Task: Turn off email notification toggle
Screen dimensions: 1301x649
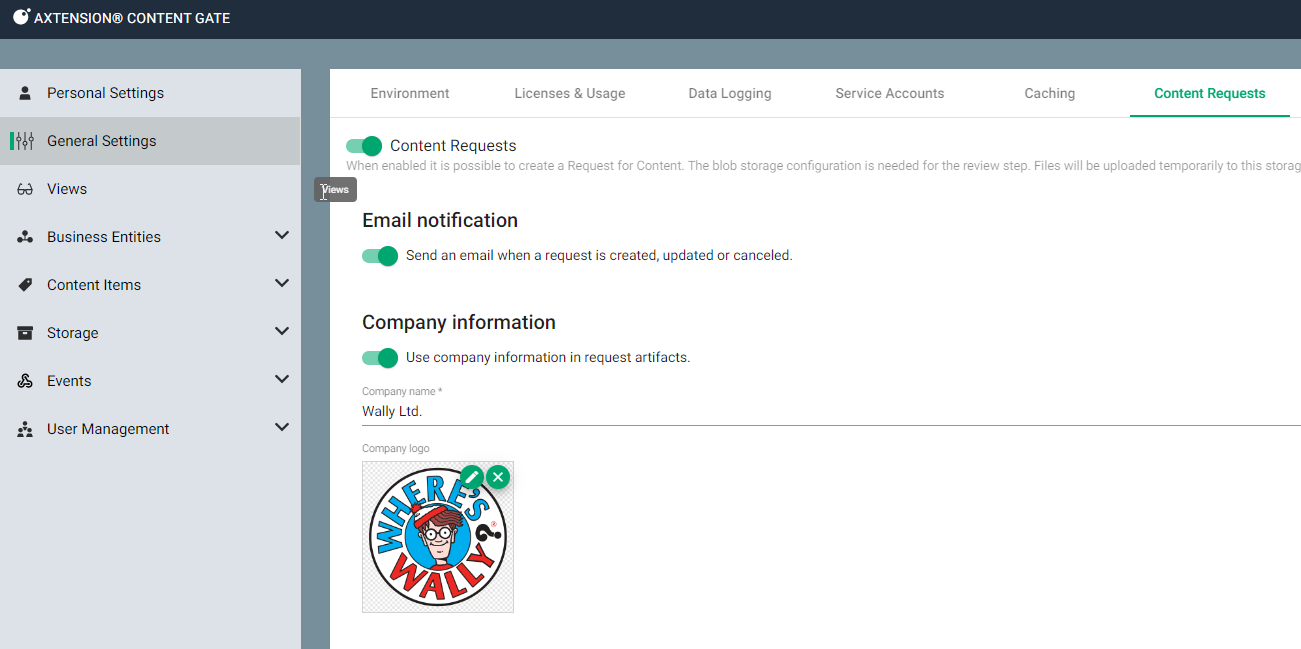Action: pyautogui.click(x=380, y=256)
